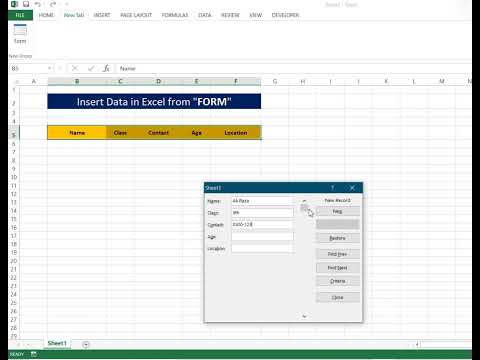Click the previous sheet navigation arrow
The height and width of the screenshot is (360, 480).
18,344
